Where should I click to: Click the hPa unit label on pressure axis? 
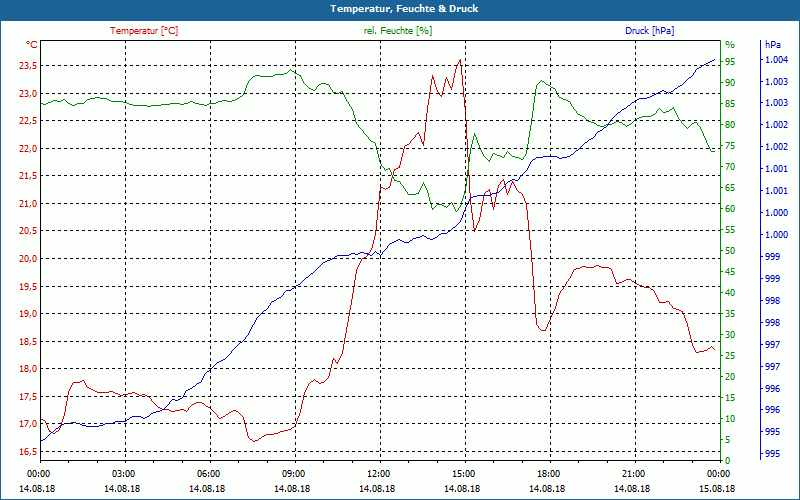[772, 45]
